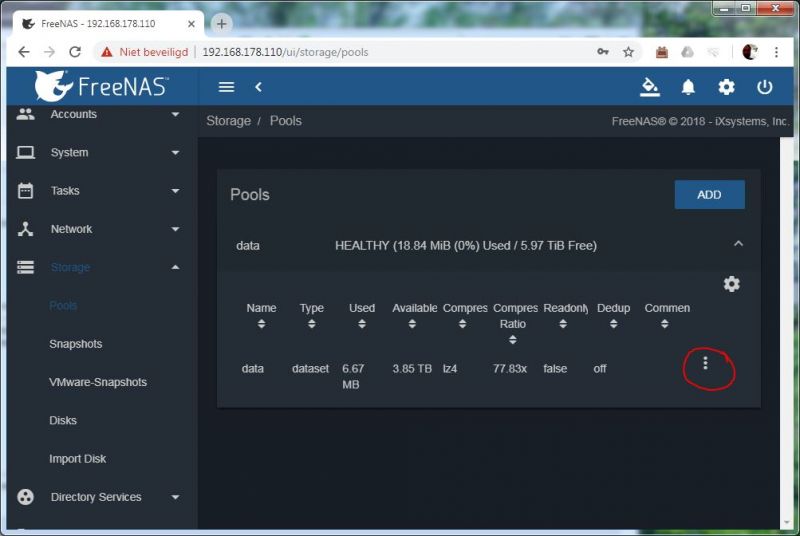Click Pools breadcrumb link
This screenshot has width=800, height=536.
click(x=286, y=121)
